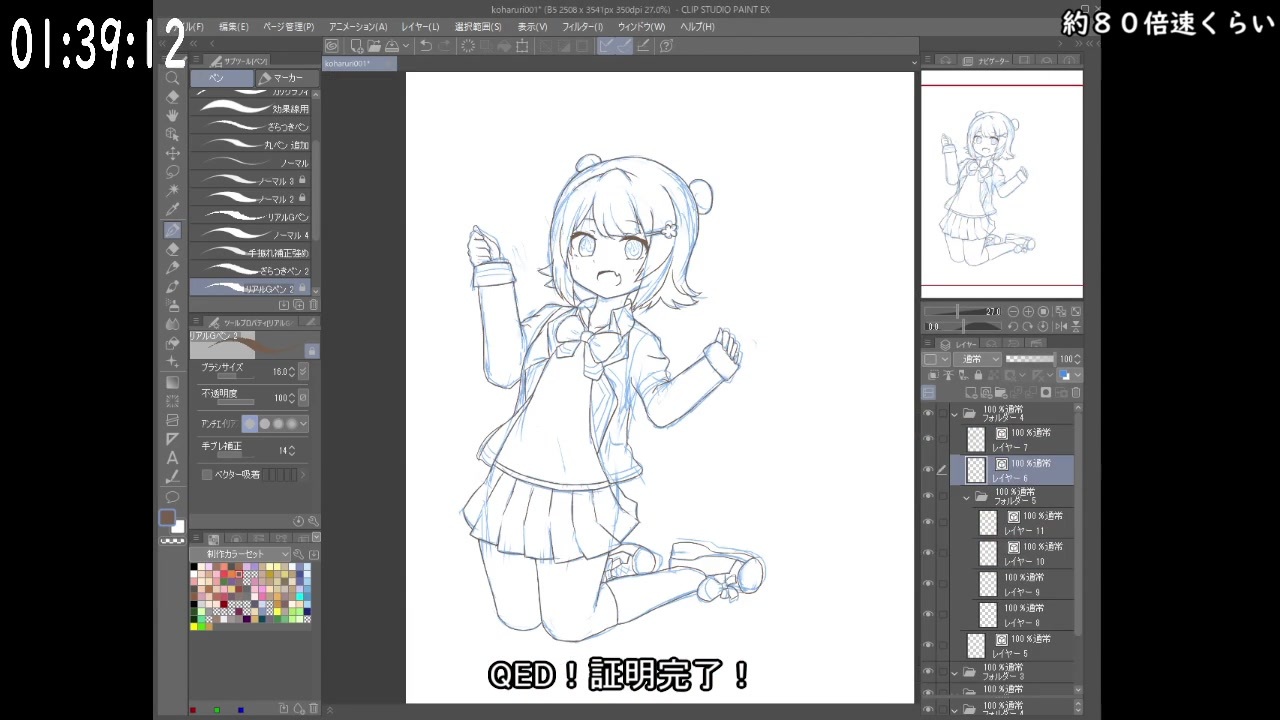Select the Lasso selection tool
The height and width of the screenshot is (720, 1280).
pyautogui.click(x=172, y=173)
